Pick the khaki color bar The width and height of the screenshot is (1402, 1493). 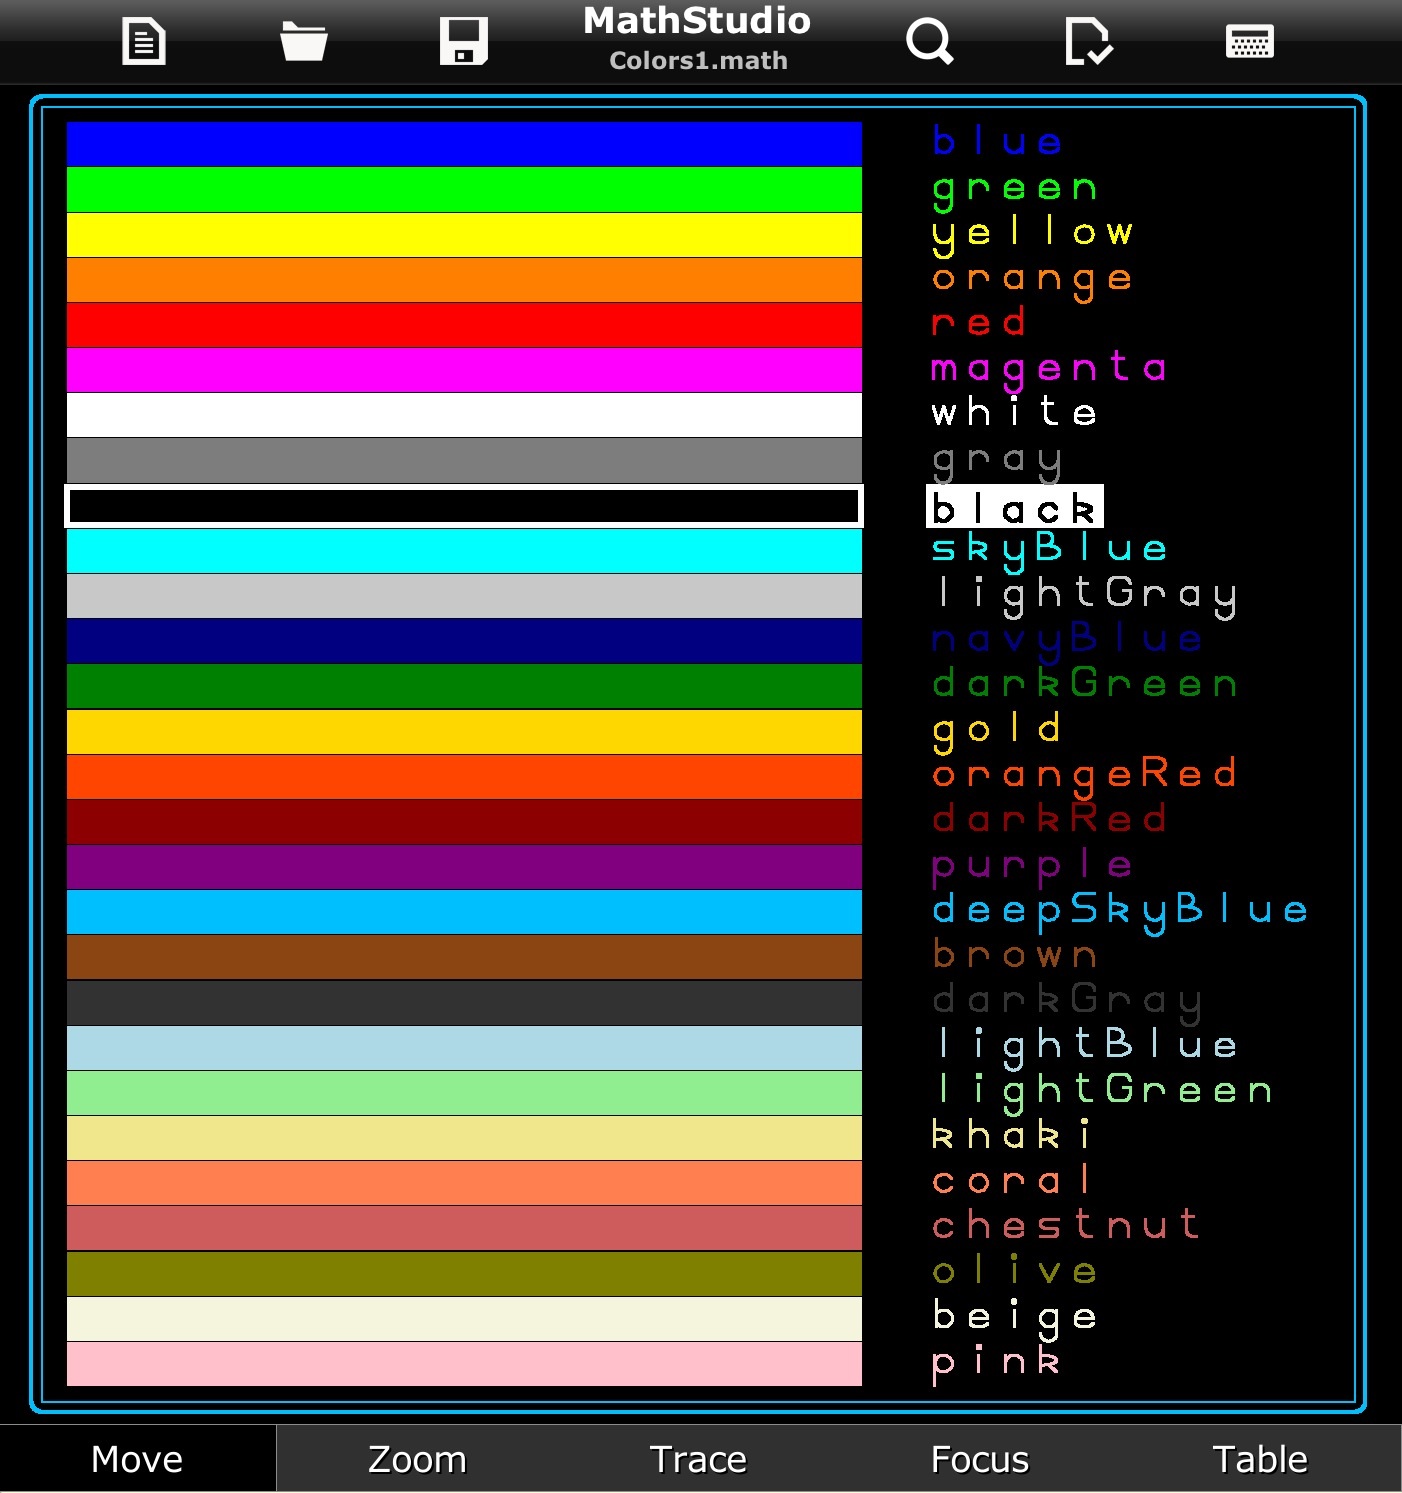click(x=464, y=1138)
